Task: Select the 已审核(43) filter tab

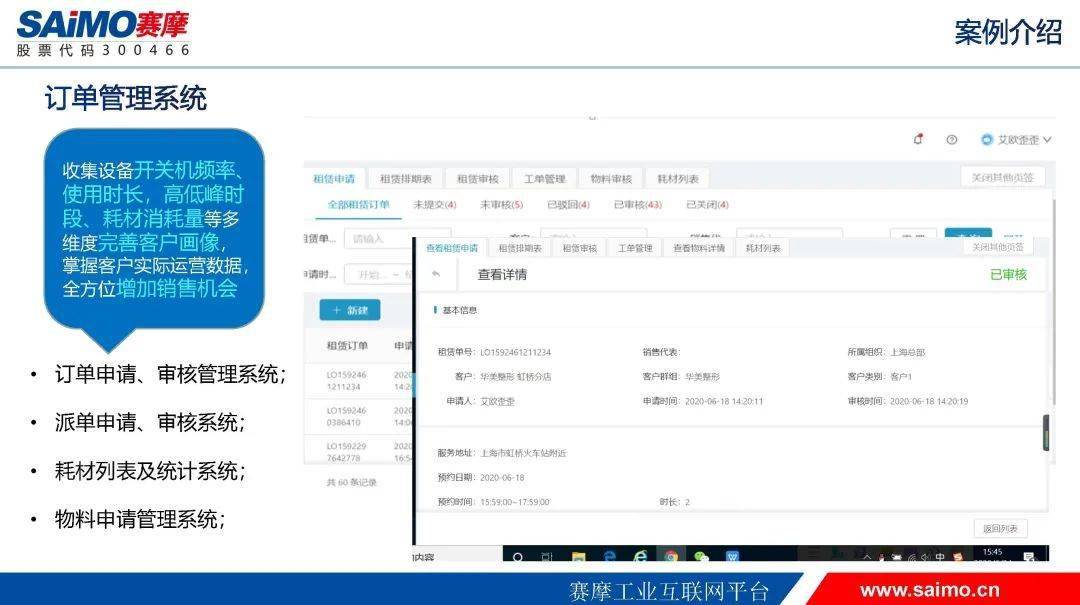Action: point(638,205)
